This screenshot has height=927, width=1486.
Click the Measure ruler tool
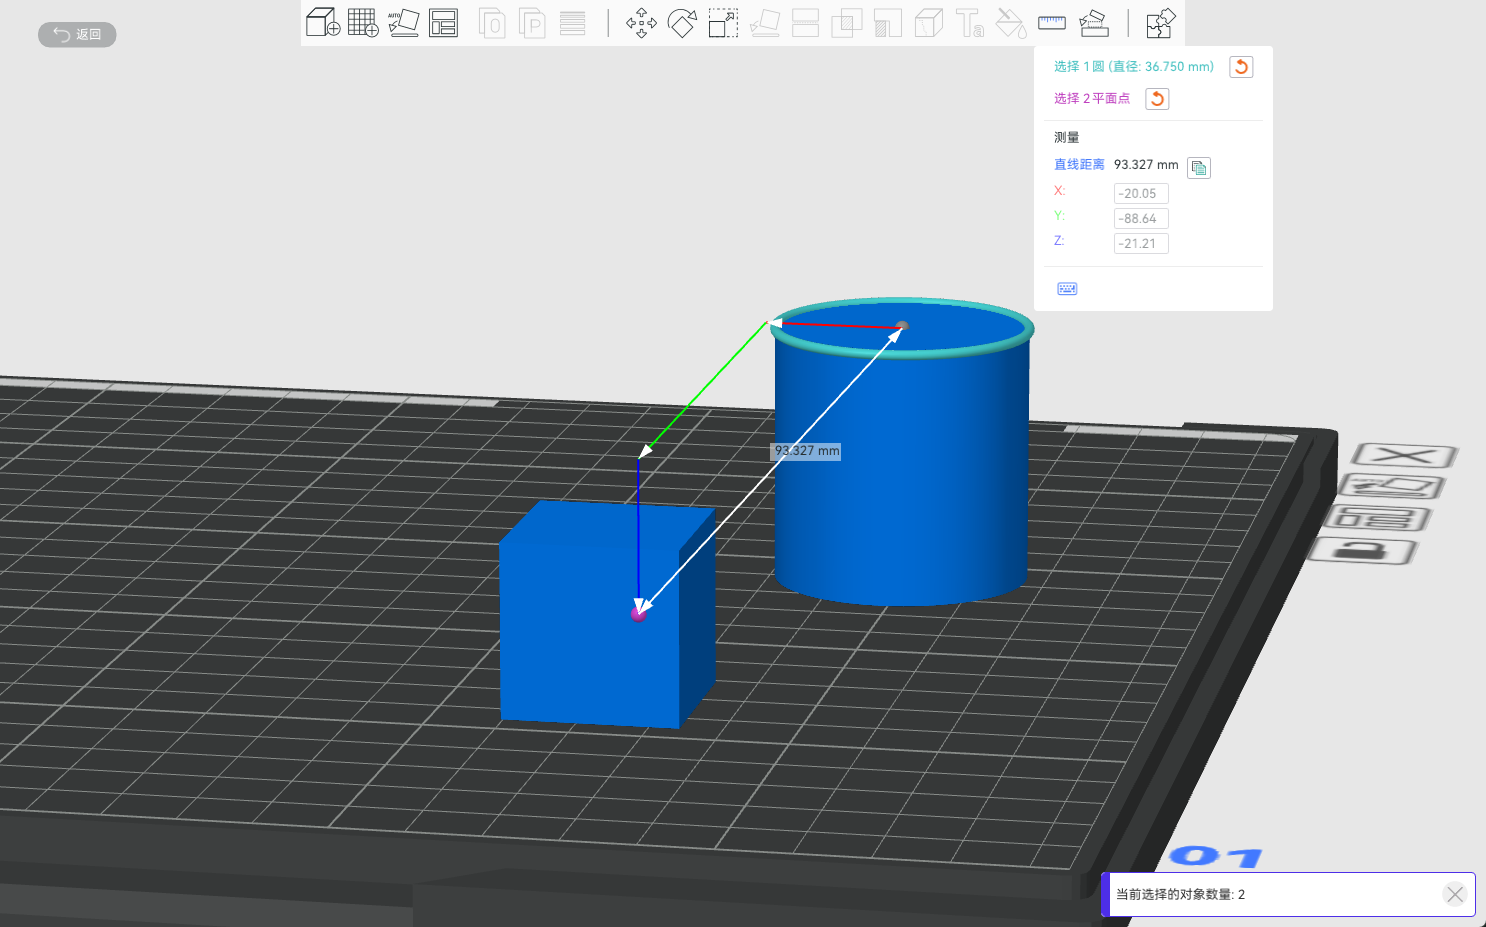click(1052, 22)
